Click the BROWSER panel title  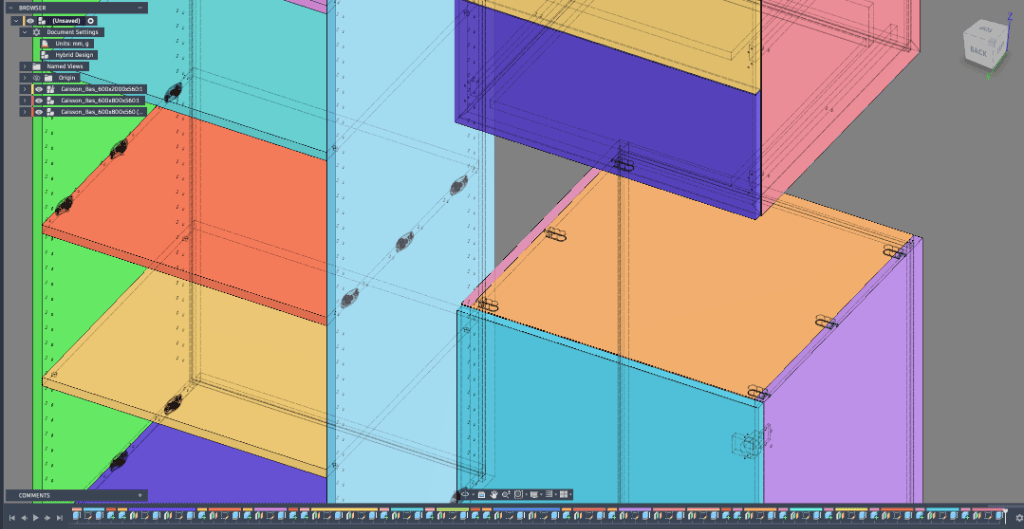33,8
